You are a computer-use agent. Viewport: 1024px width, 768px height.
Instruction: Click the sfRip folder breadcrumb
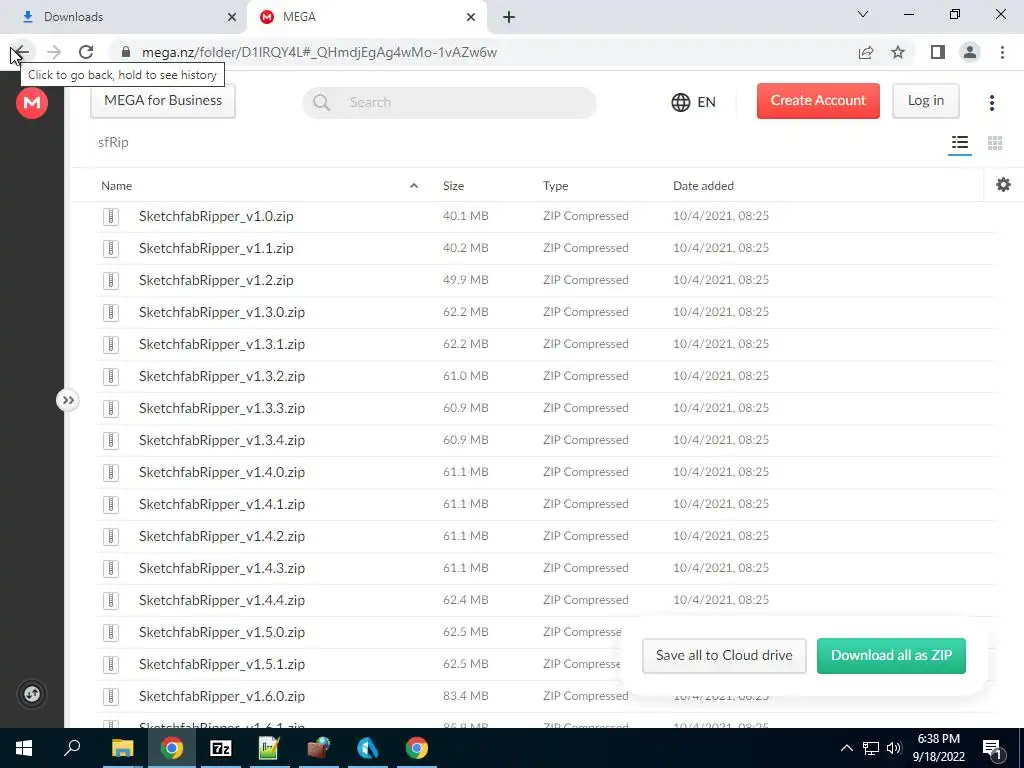point(113,142)
